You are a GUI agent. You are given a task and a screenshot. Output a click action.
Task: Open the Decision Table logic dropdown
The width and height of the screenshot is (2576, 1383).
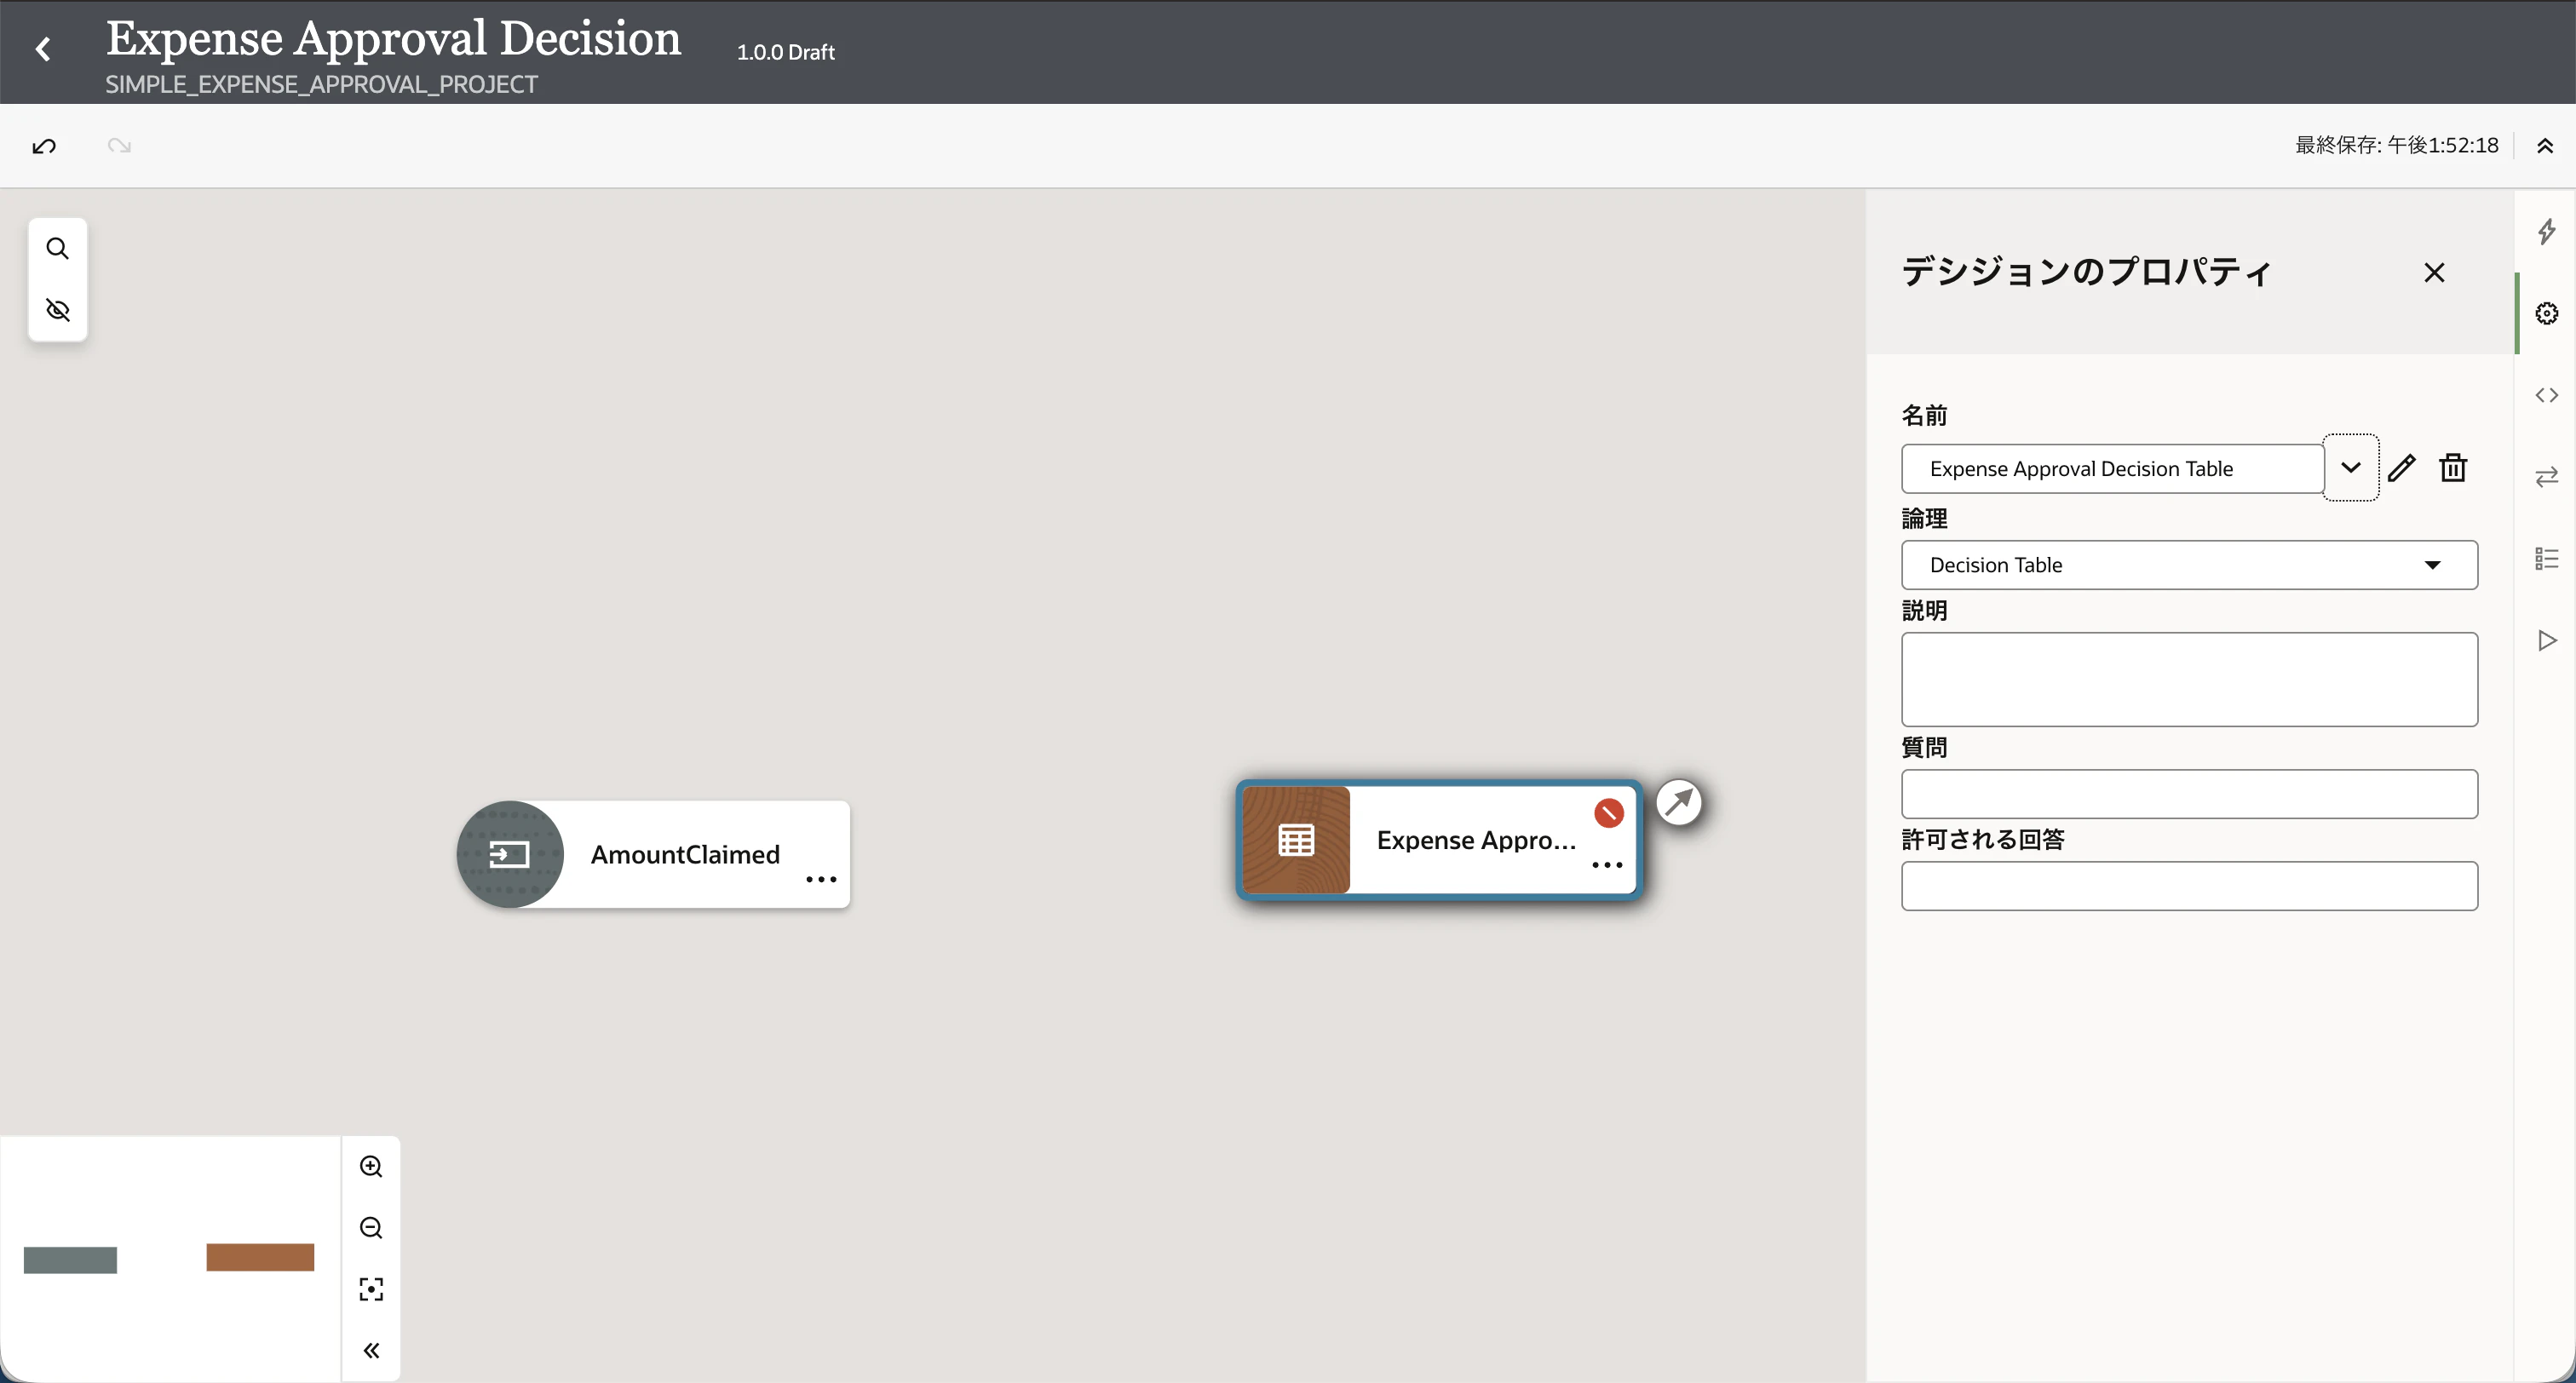click(x=2188, y=565)
